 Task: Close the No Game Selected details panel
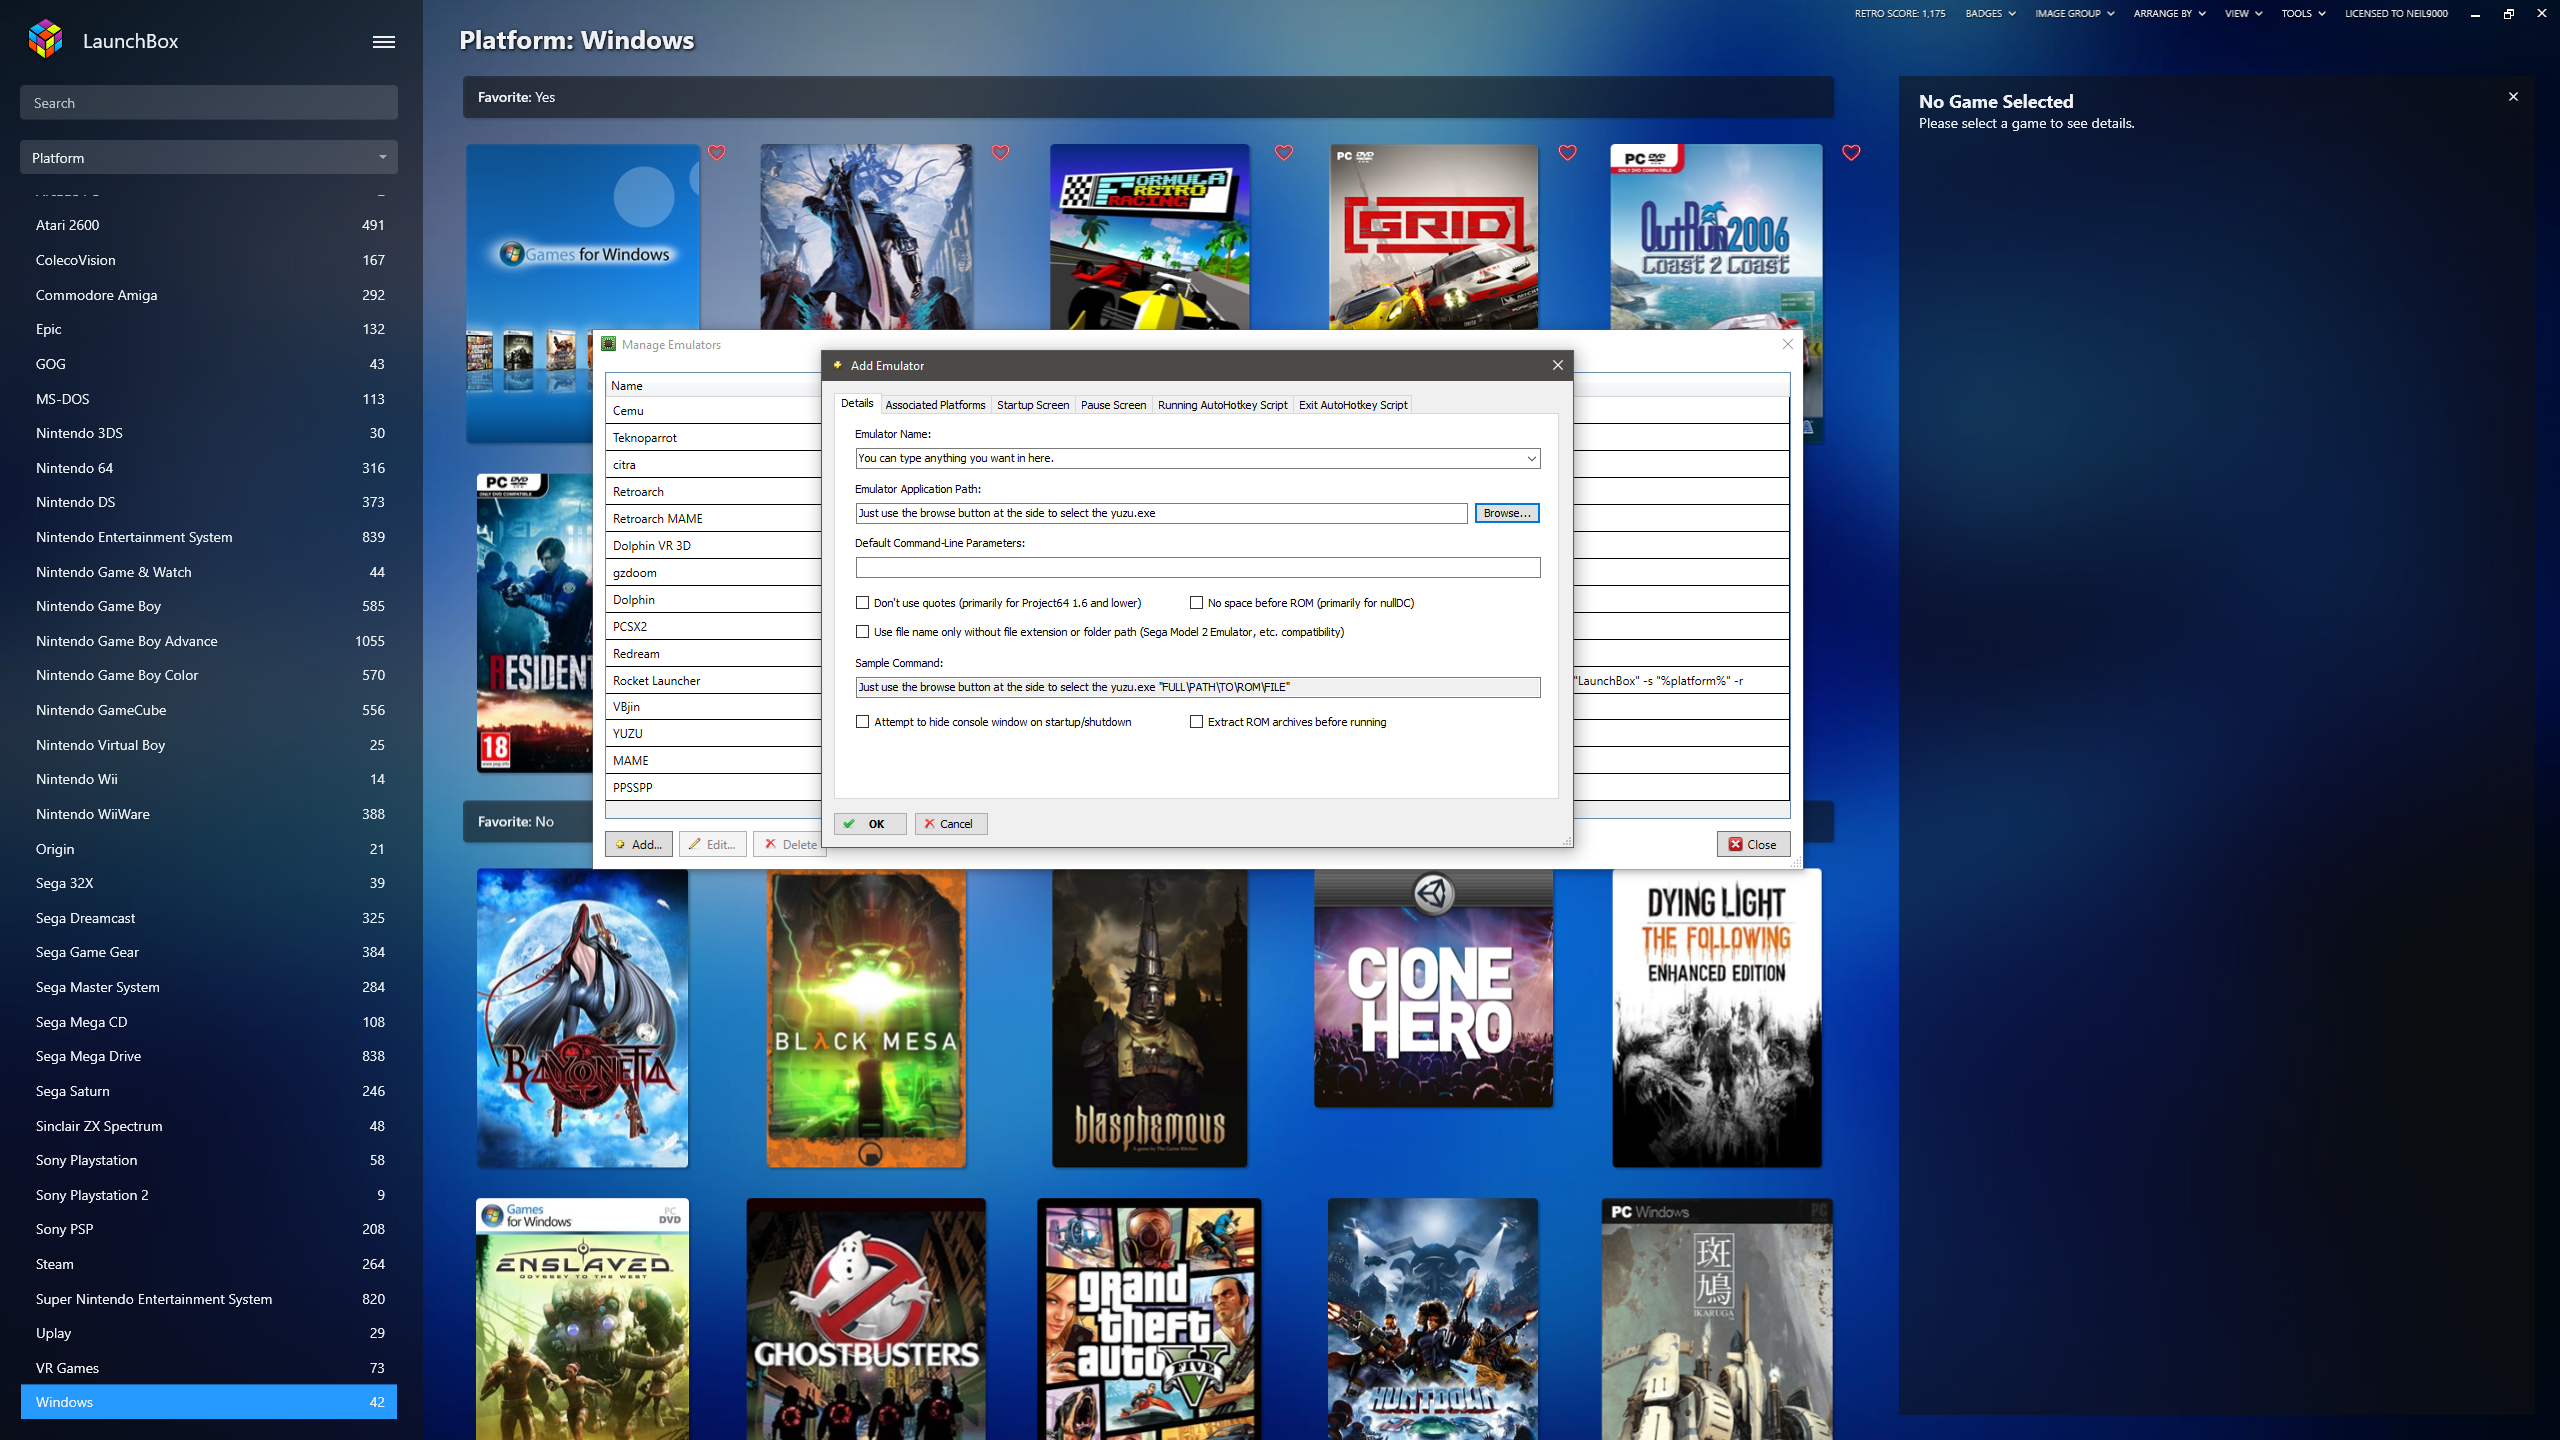[2513, 97]
